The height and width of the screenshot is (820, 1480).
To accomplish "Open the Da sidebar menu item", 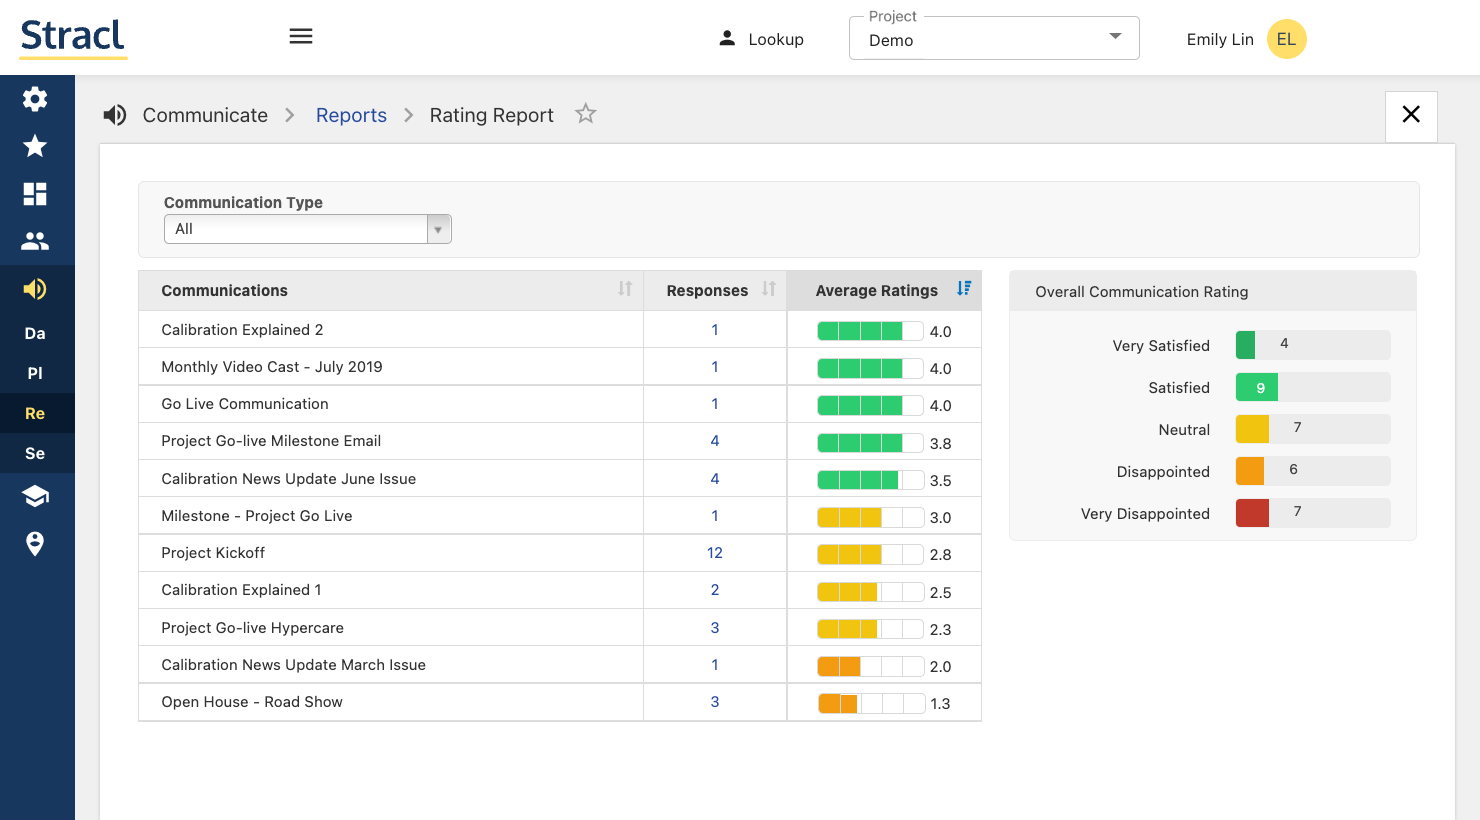I will click(x=35, y=333).
